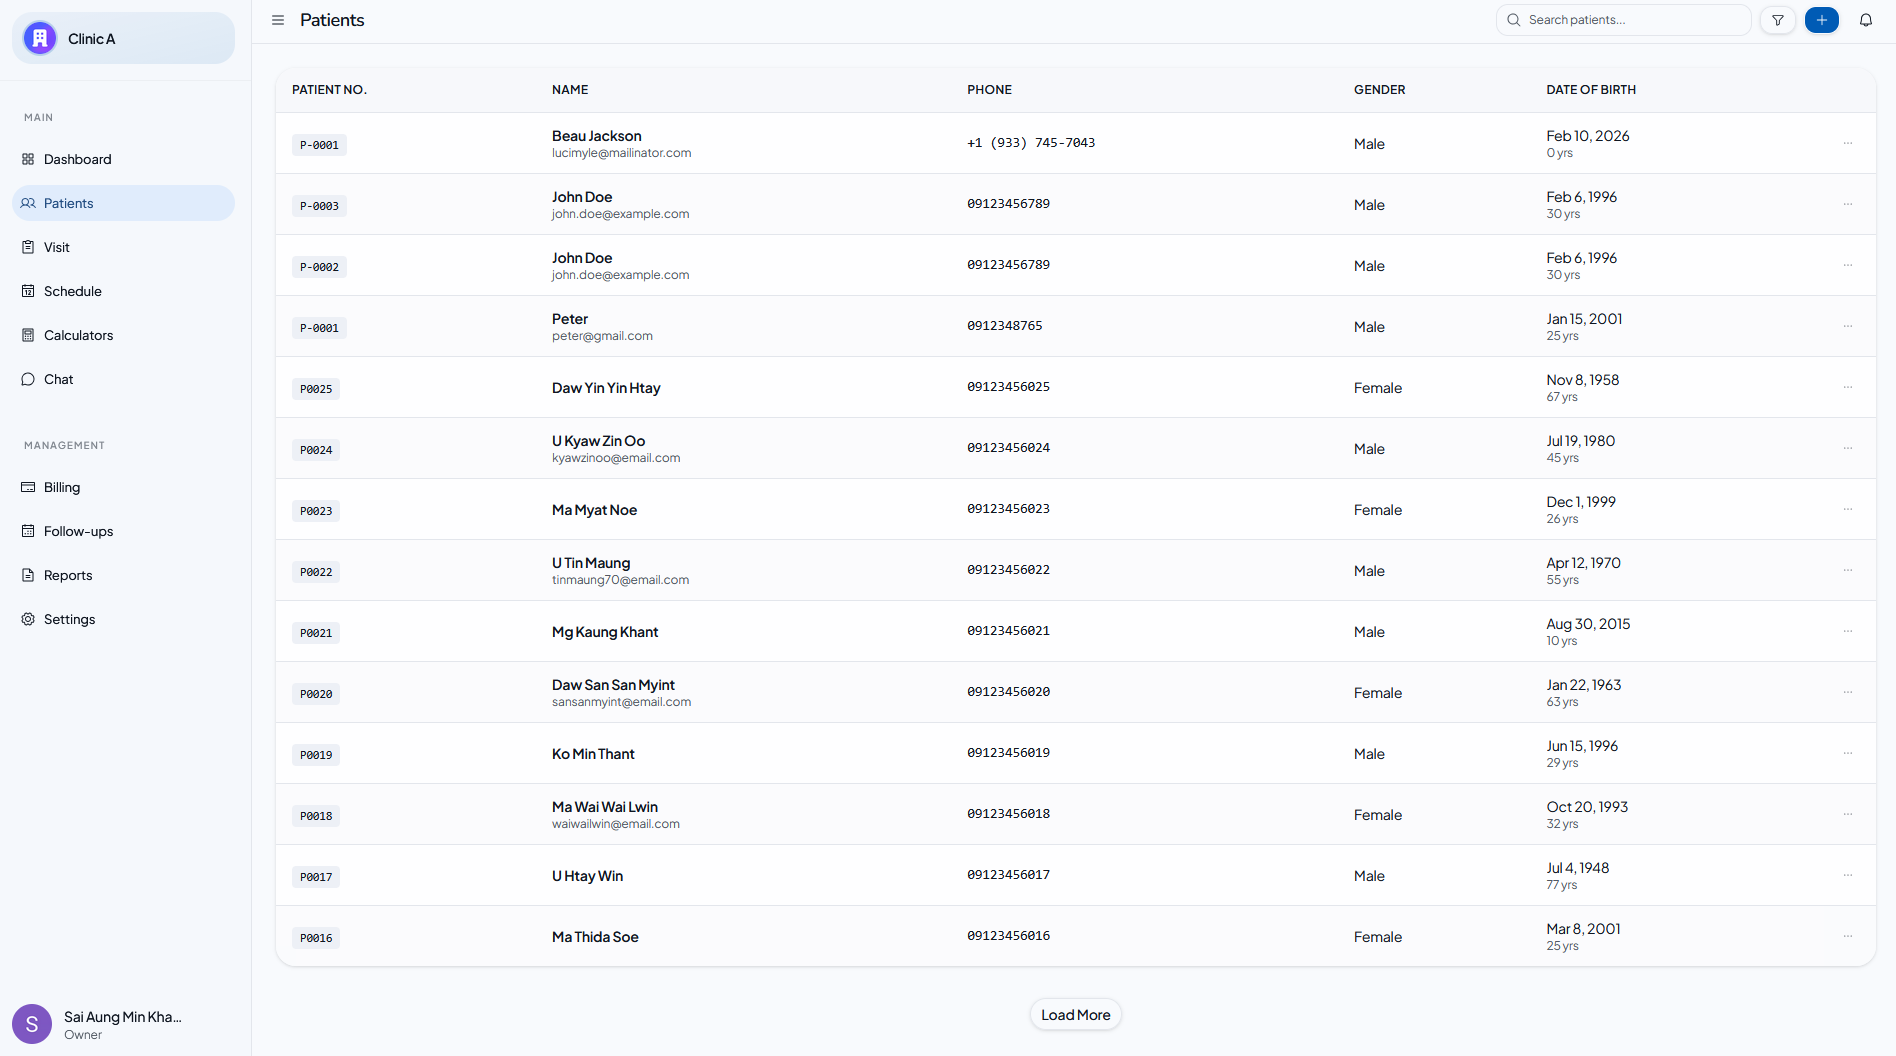This screenshot has height=1056, width=1896.
Task: Open row actions menu for Daw Yin Yin Htay
Action: click(1848, 387)
